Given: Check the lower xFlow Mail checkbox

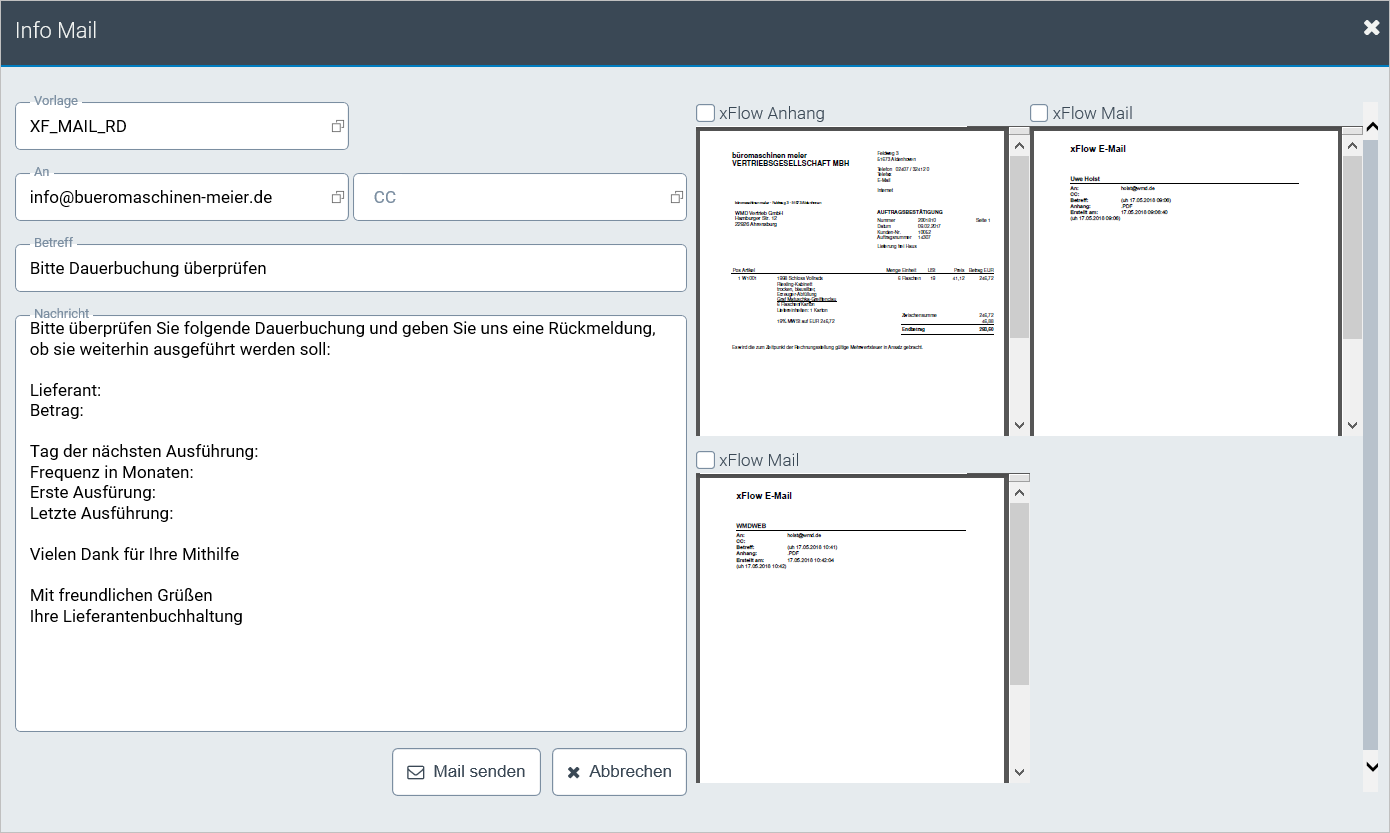Looking at the screenshot, I should pos(706,460).
